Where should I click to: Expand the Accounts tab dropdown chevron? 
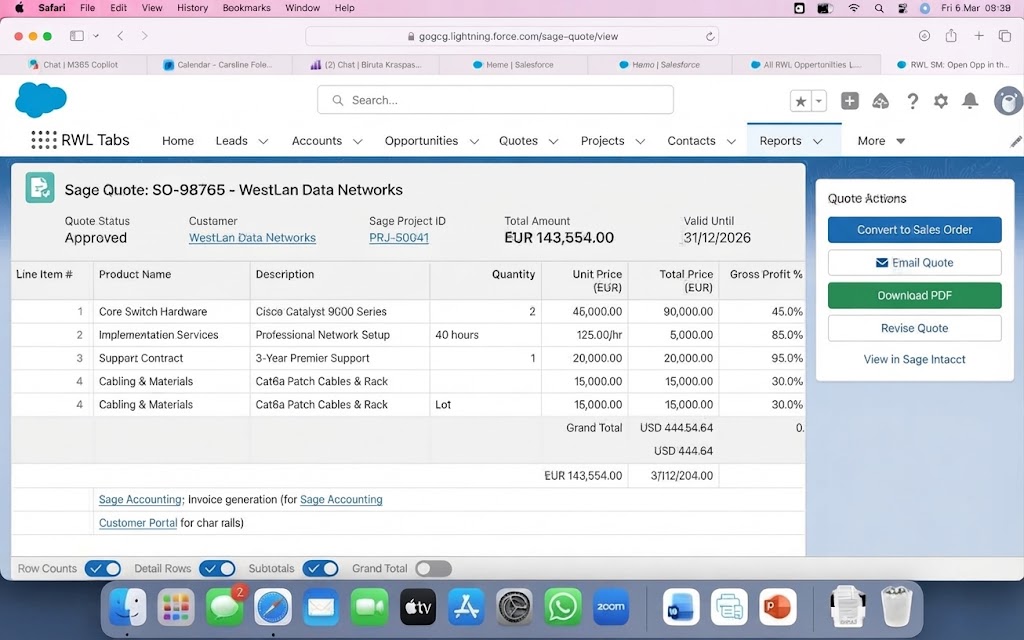[x=358, y=141]
